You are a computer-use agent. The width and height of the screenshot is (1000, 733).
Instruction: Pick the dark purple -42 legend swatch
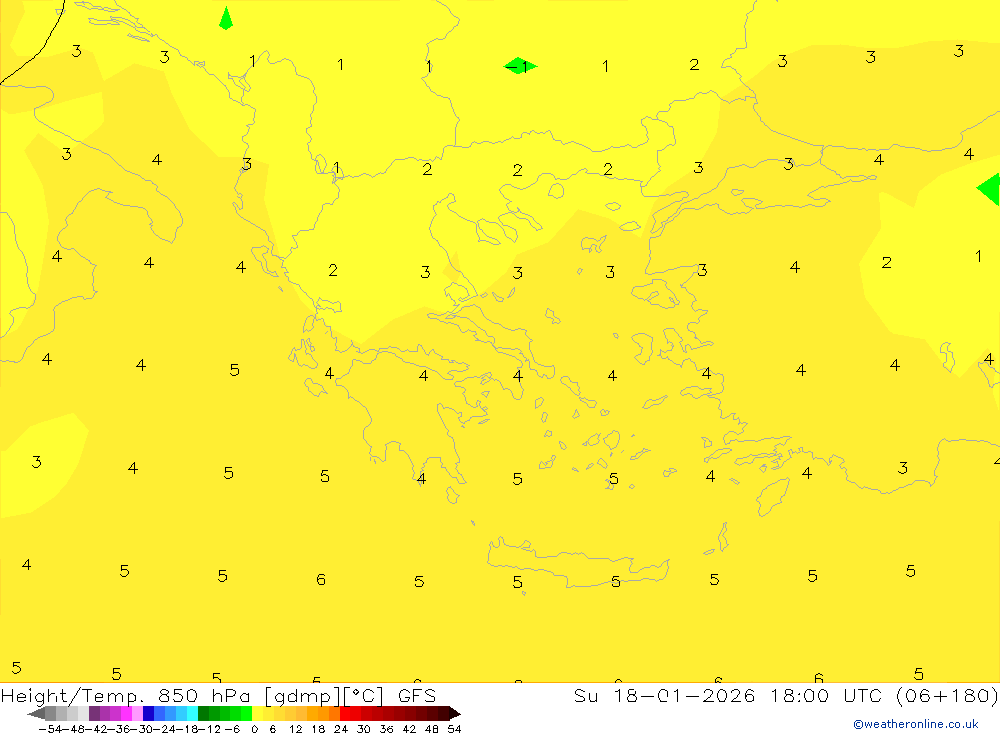94,714
